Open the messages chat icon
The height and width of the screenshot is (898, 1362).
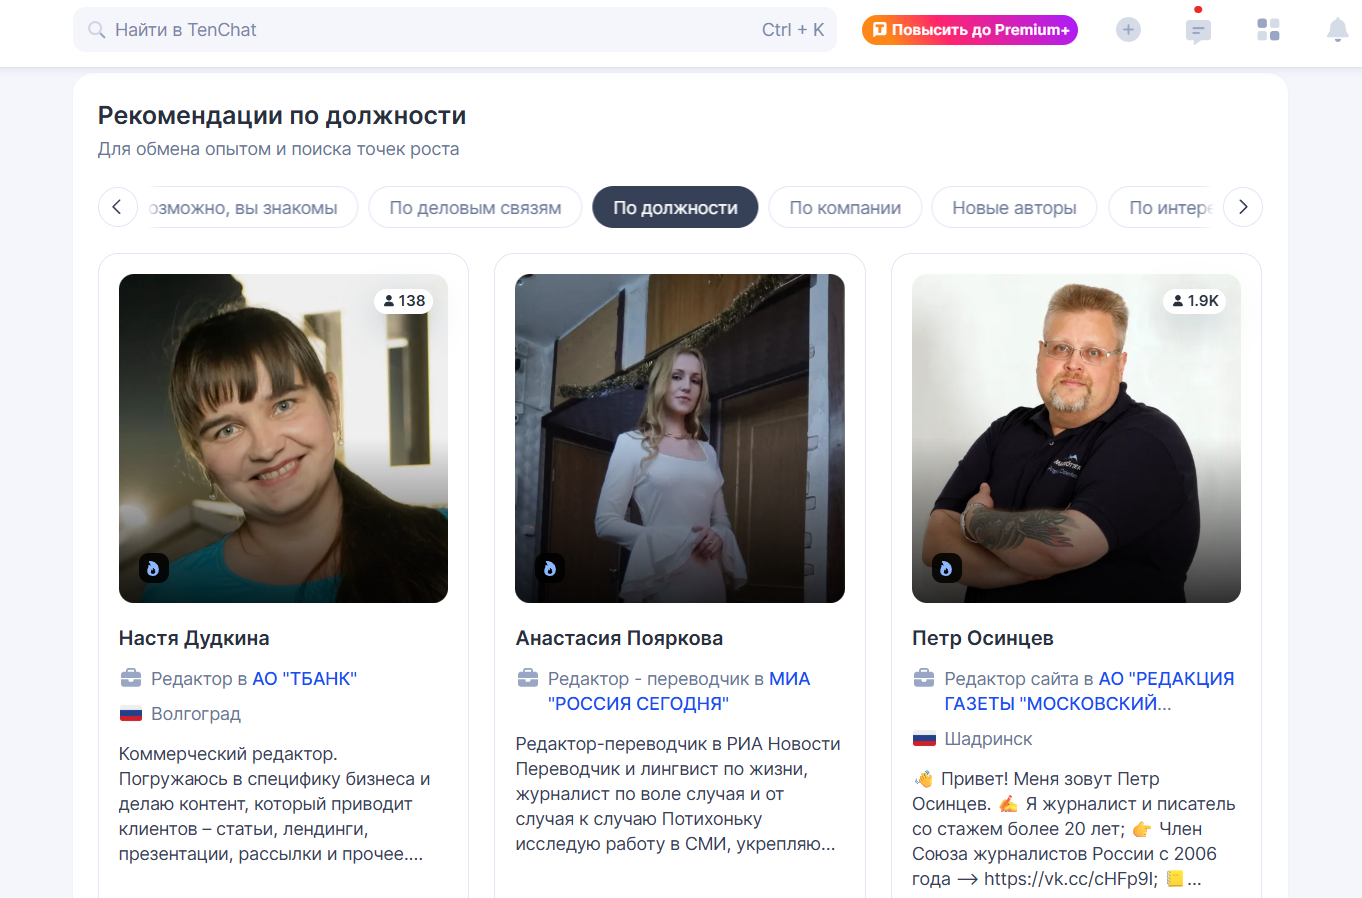(1198, 31)
